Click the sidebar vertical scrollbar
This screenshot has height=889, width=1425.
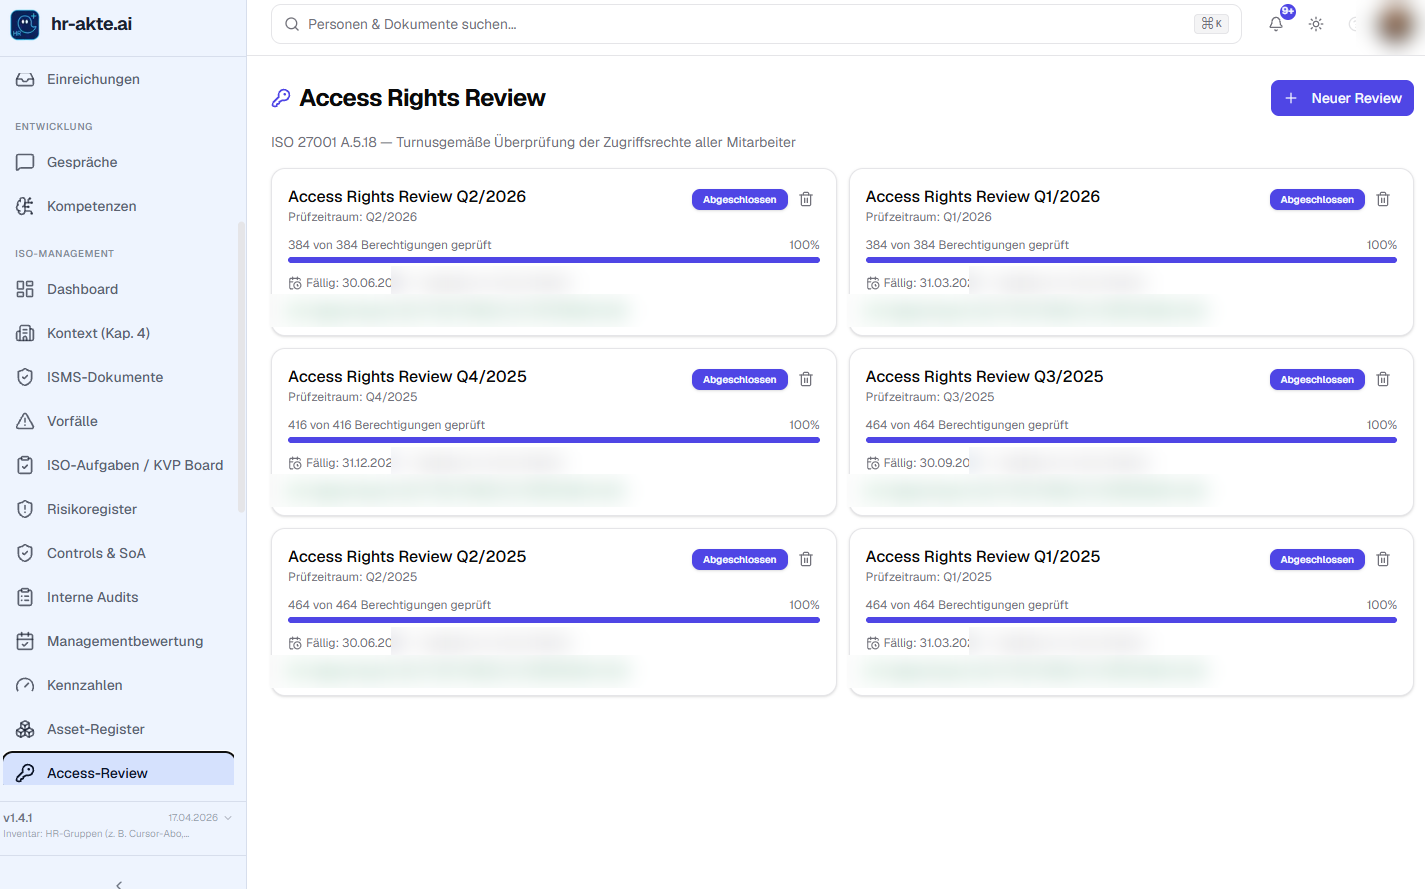[x=241, y=366]
